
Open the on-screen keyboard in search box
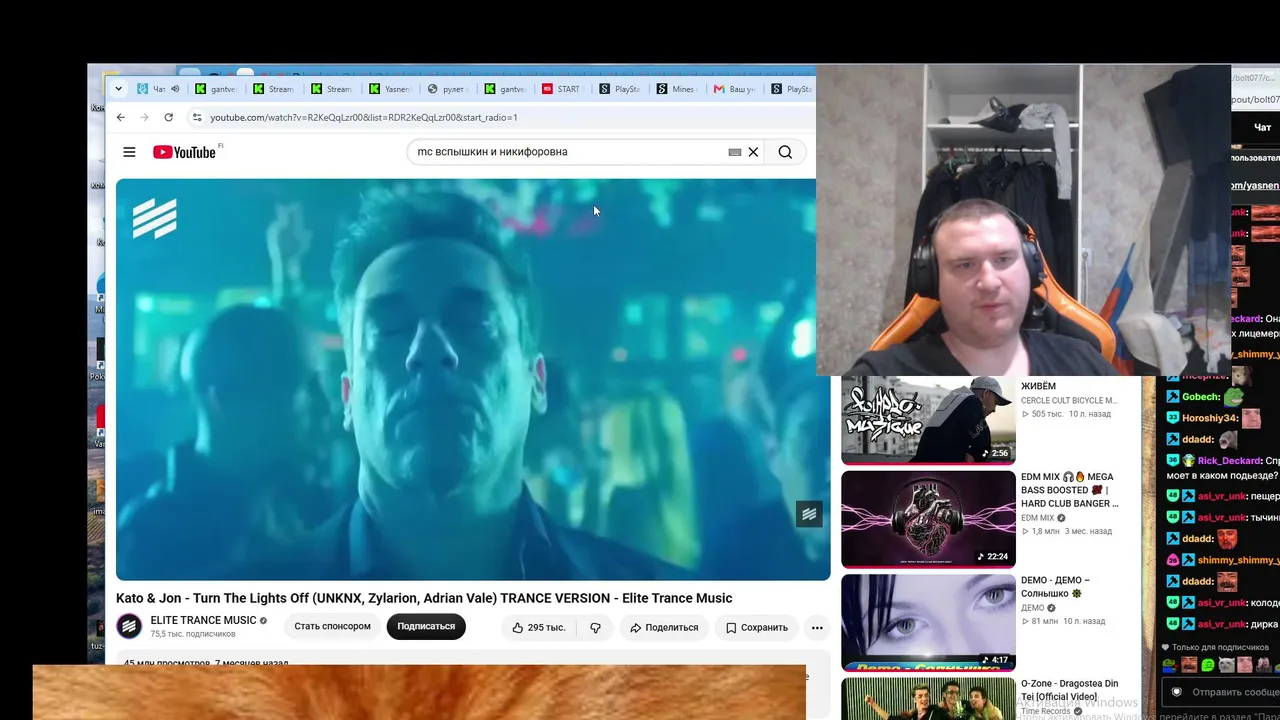pos(735,152)
